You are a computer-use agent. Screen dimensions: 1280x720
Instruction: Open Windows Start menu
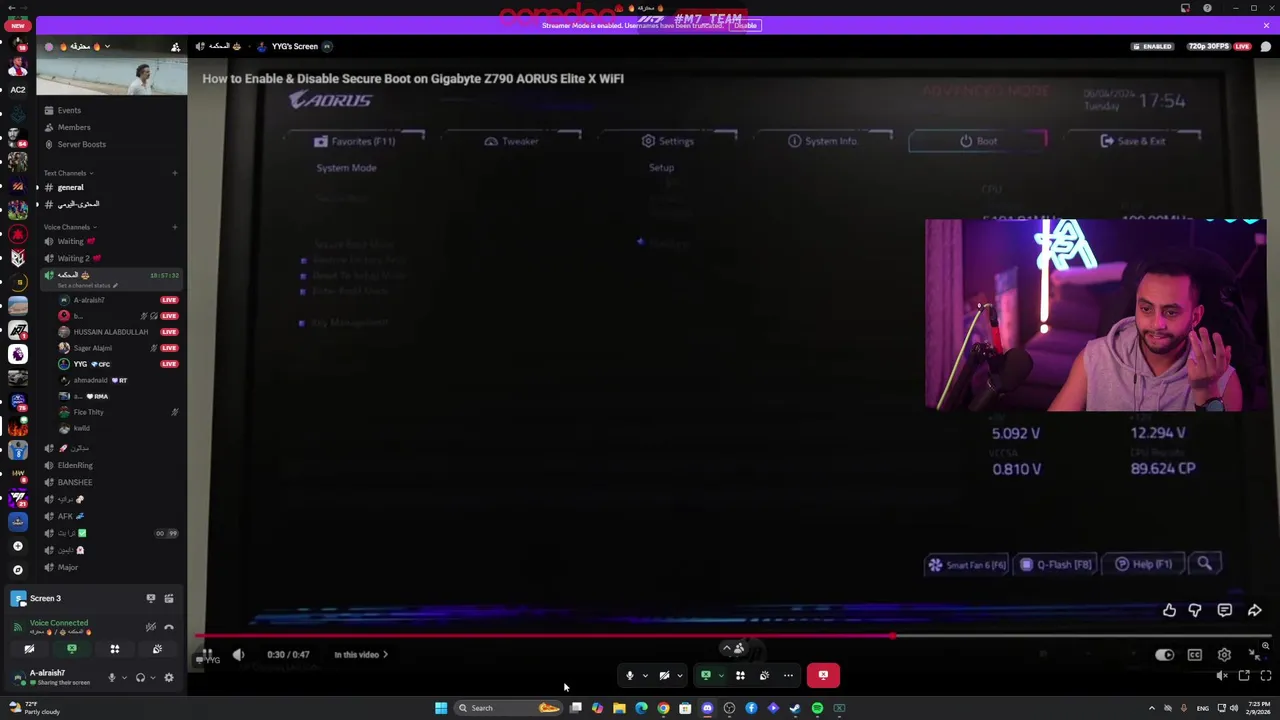click(x=440, y=708)
